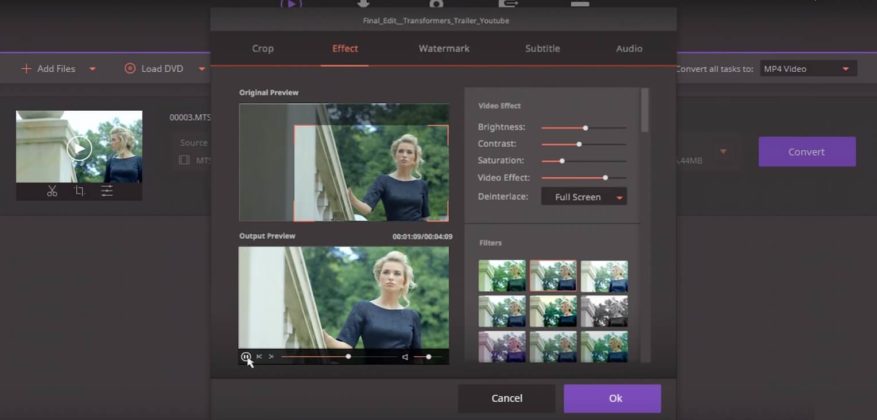Screen dimensions: 877x420
Task: Open the MP4 Video output format dropdown
Action: 808,69
